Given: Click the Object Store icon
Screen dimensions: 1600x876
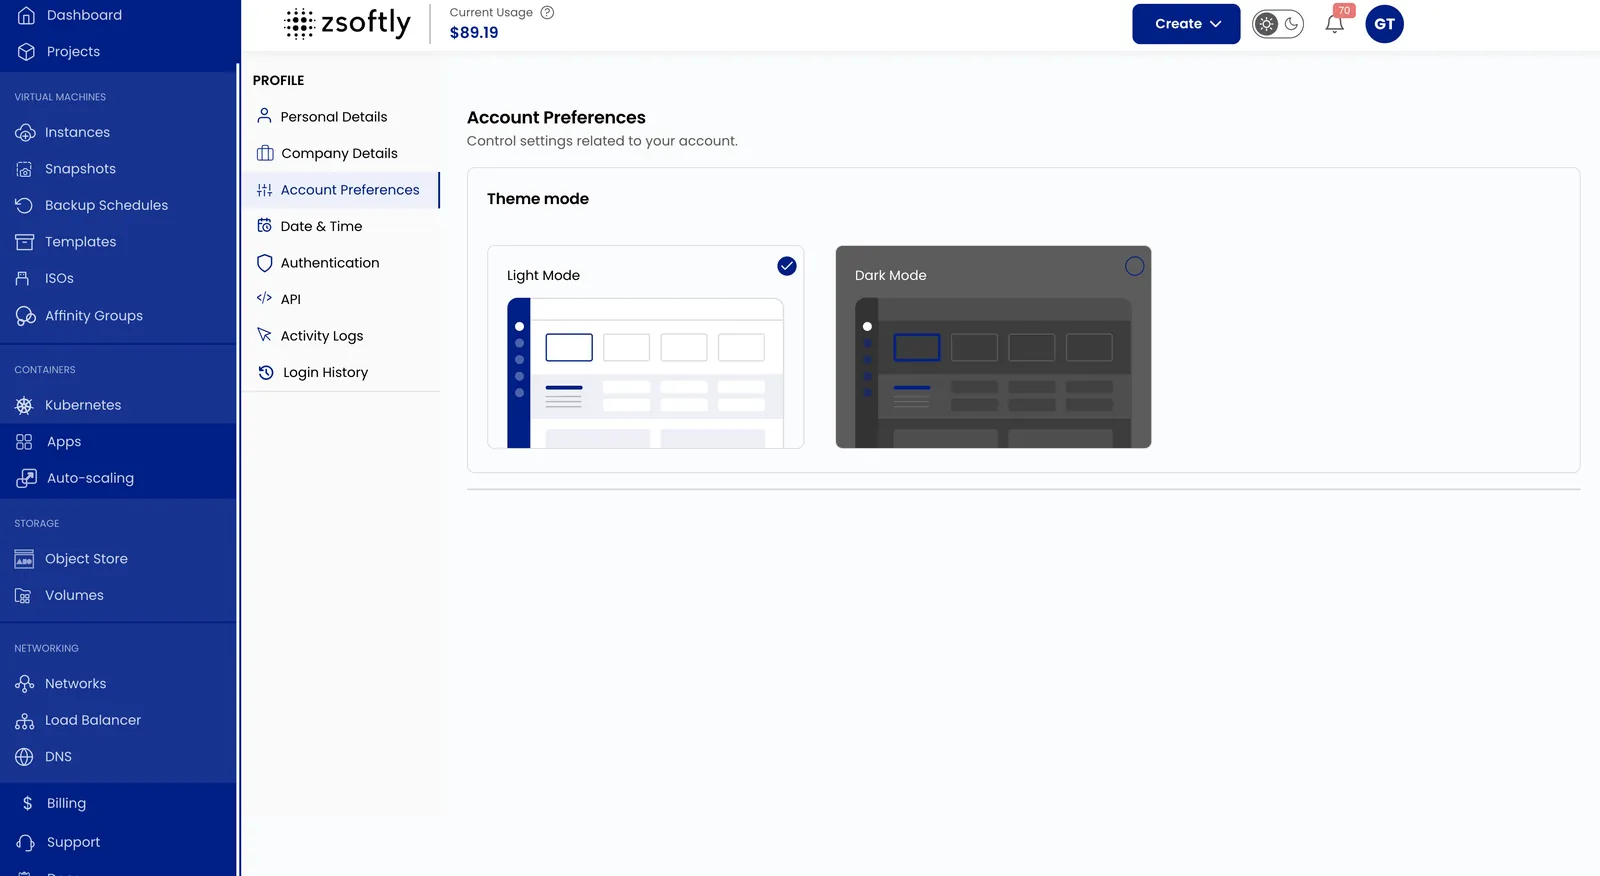Looking at the screenshot, I should click(24, 559).
